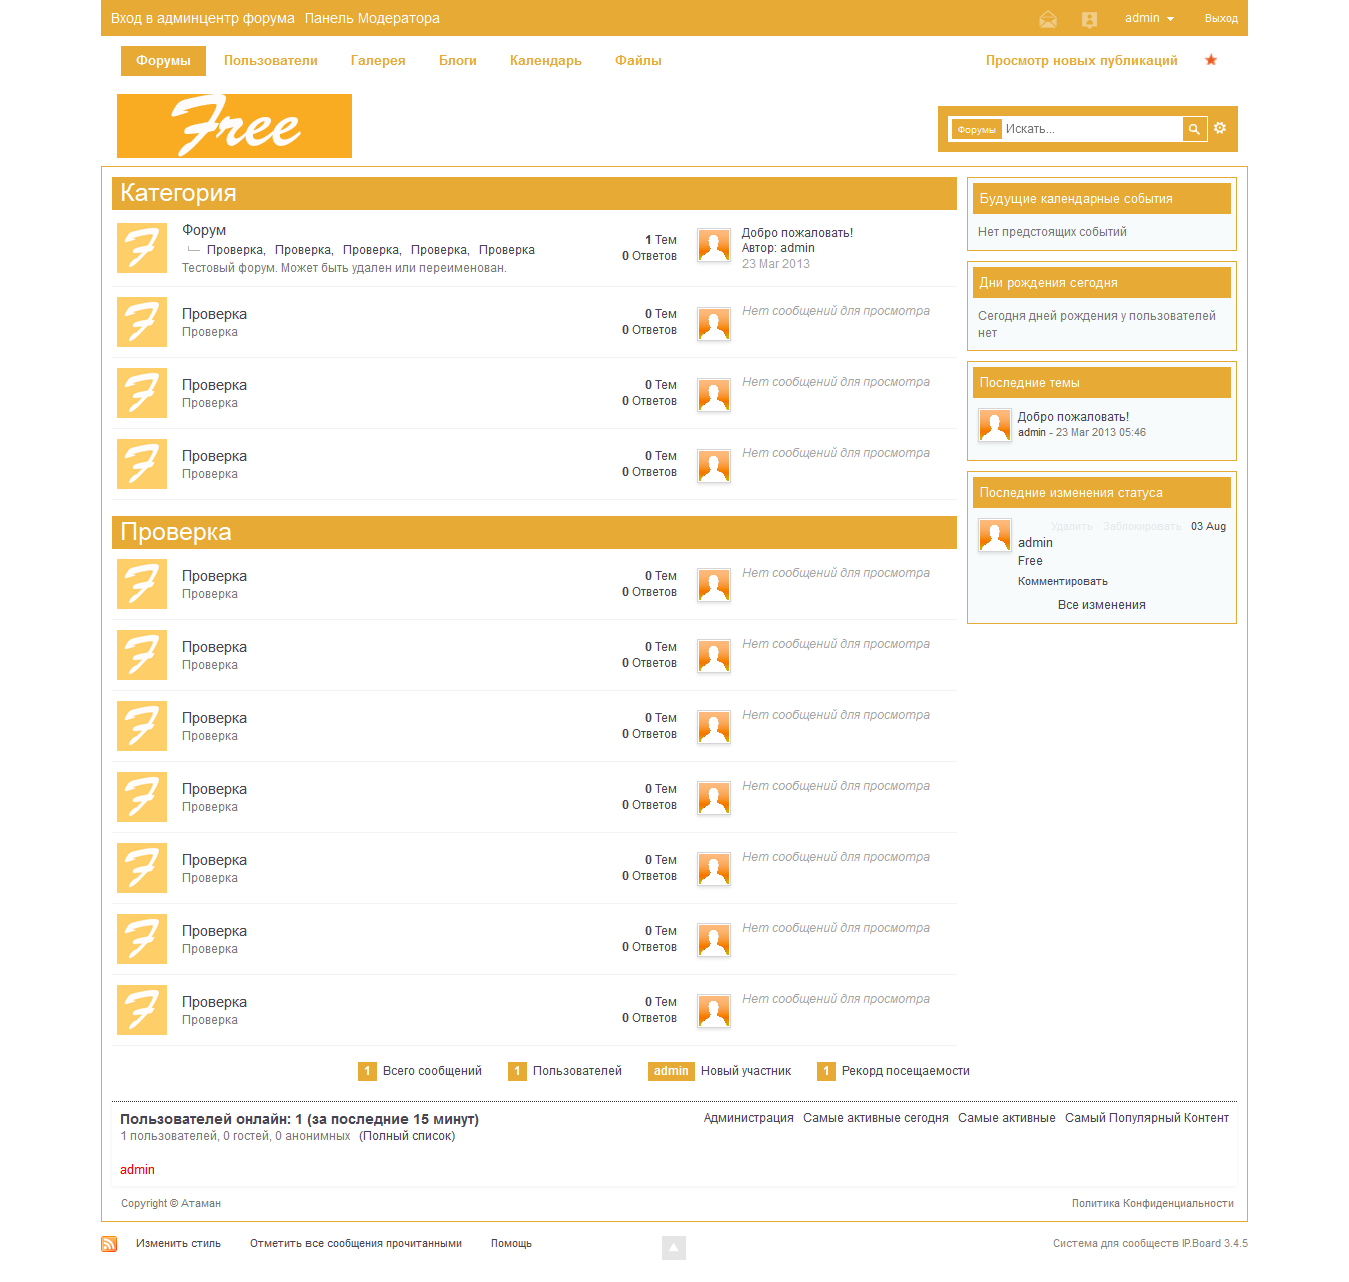Expand the admin user dropdown menu
Image resolution: width=1349 pixels, height=1282 pixels.
1149,18
